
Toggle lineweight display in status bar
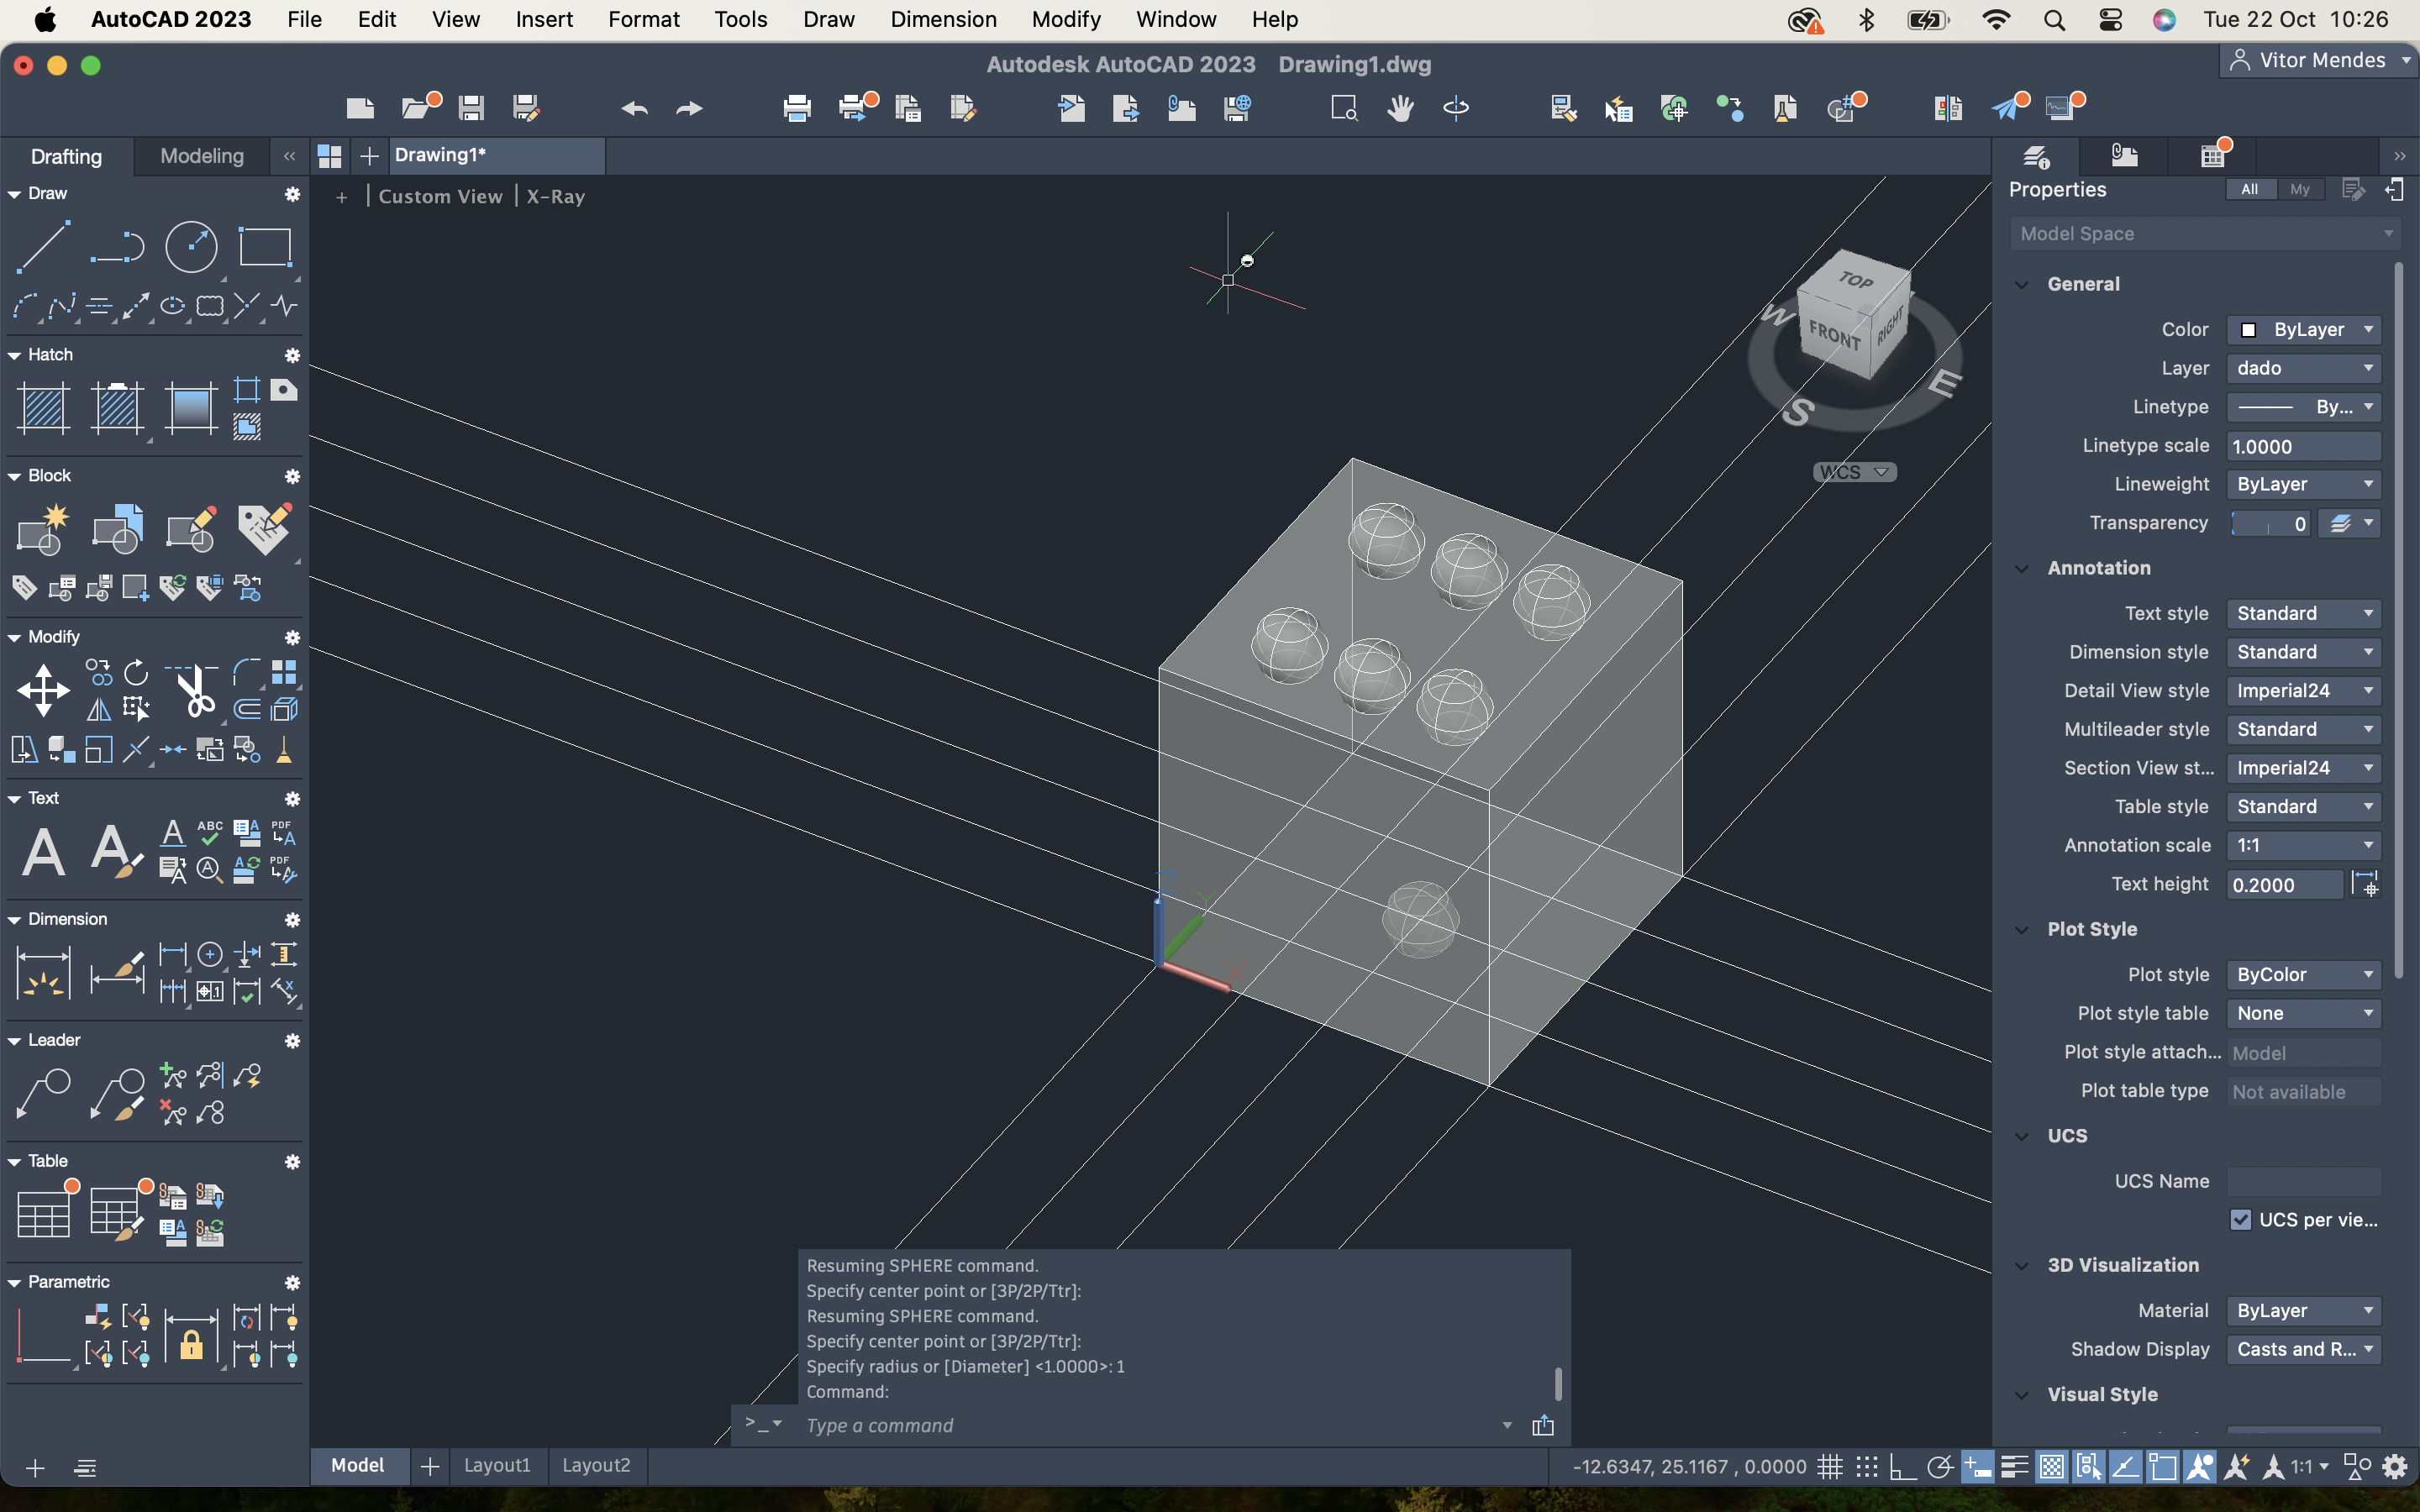pyautogui.click(x=2014, y=1467)
